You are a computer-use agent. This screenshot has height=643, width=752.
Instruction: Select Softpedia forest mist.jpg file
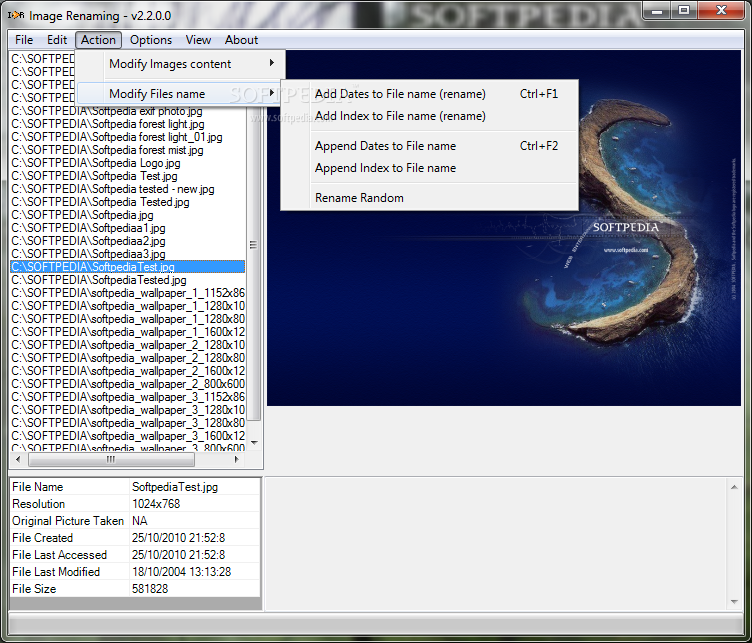click(x=128, y=150)
